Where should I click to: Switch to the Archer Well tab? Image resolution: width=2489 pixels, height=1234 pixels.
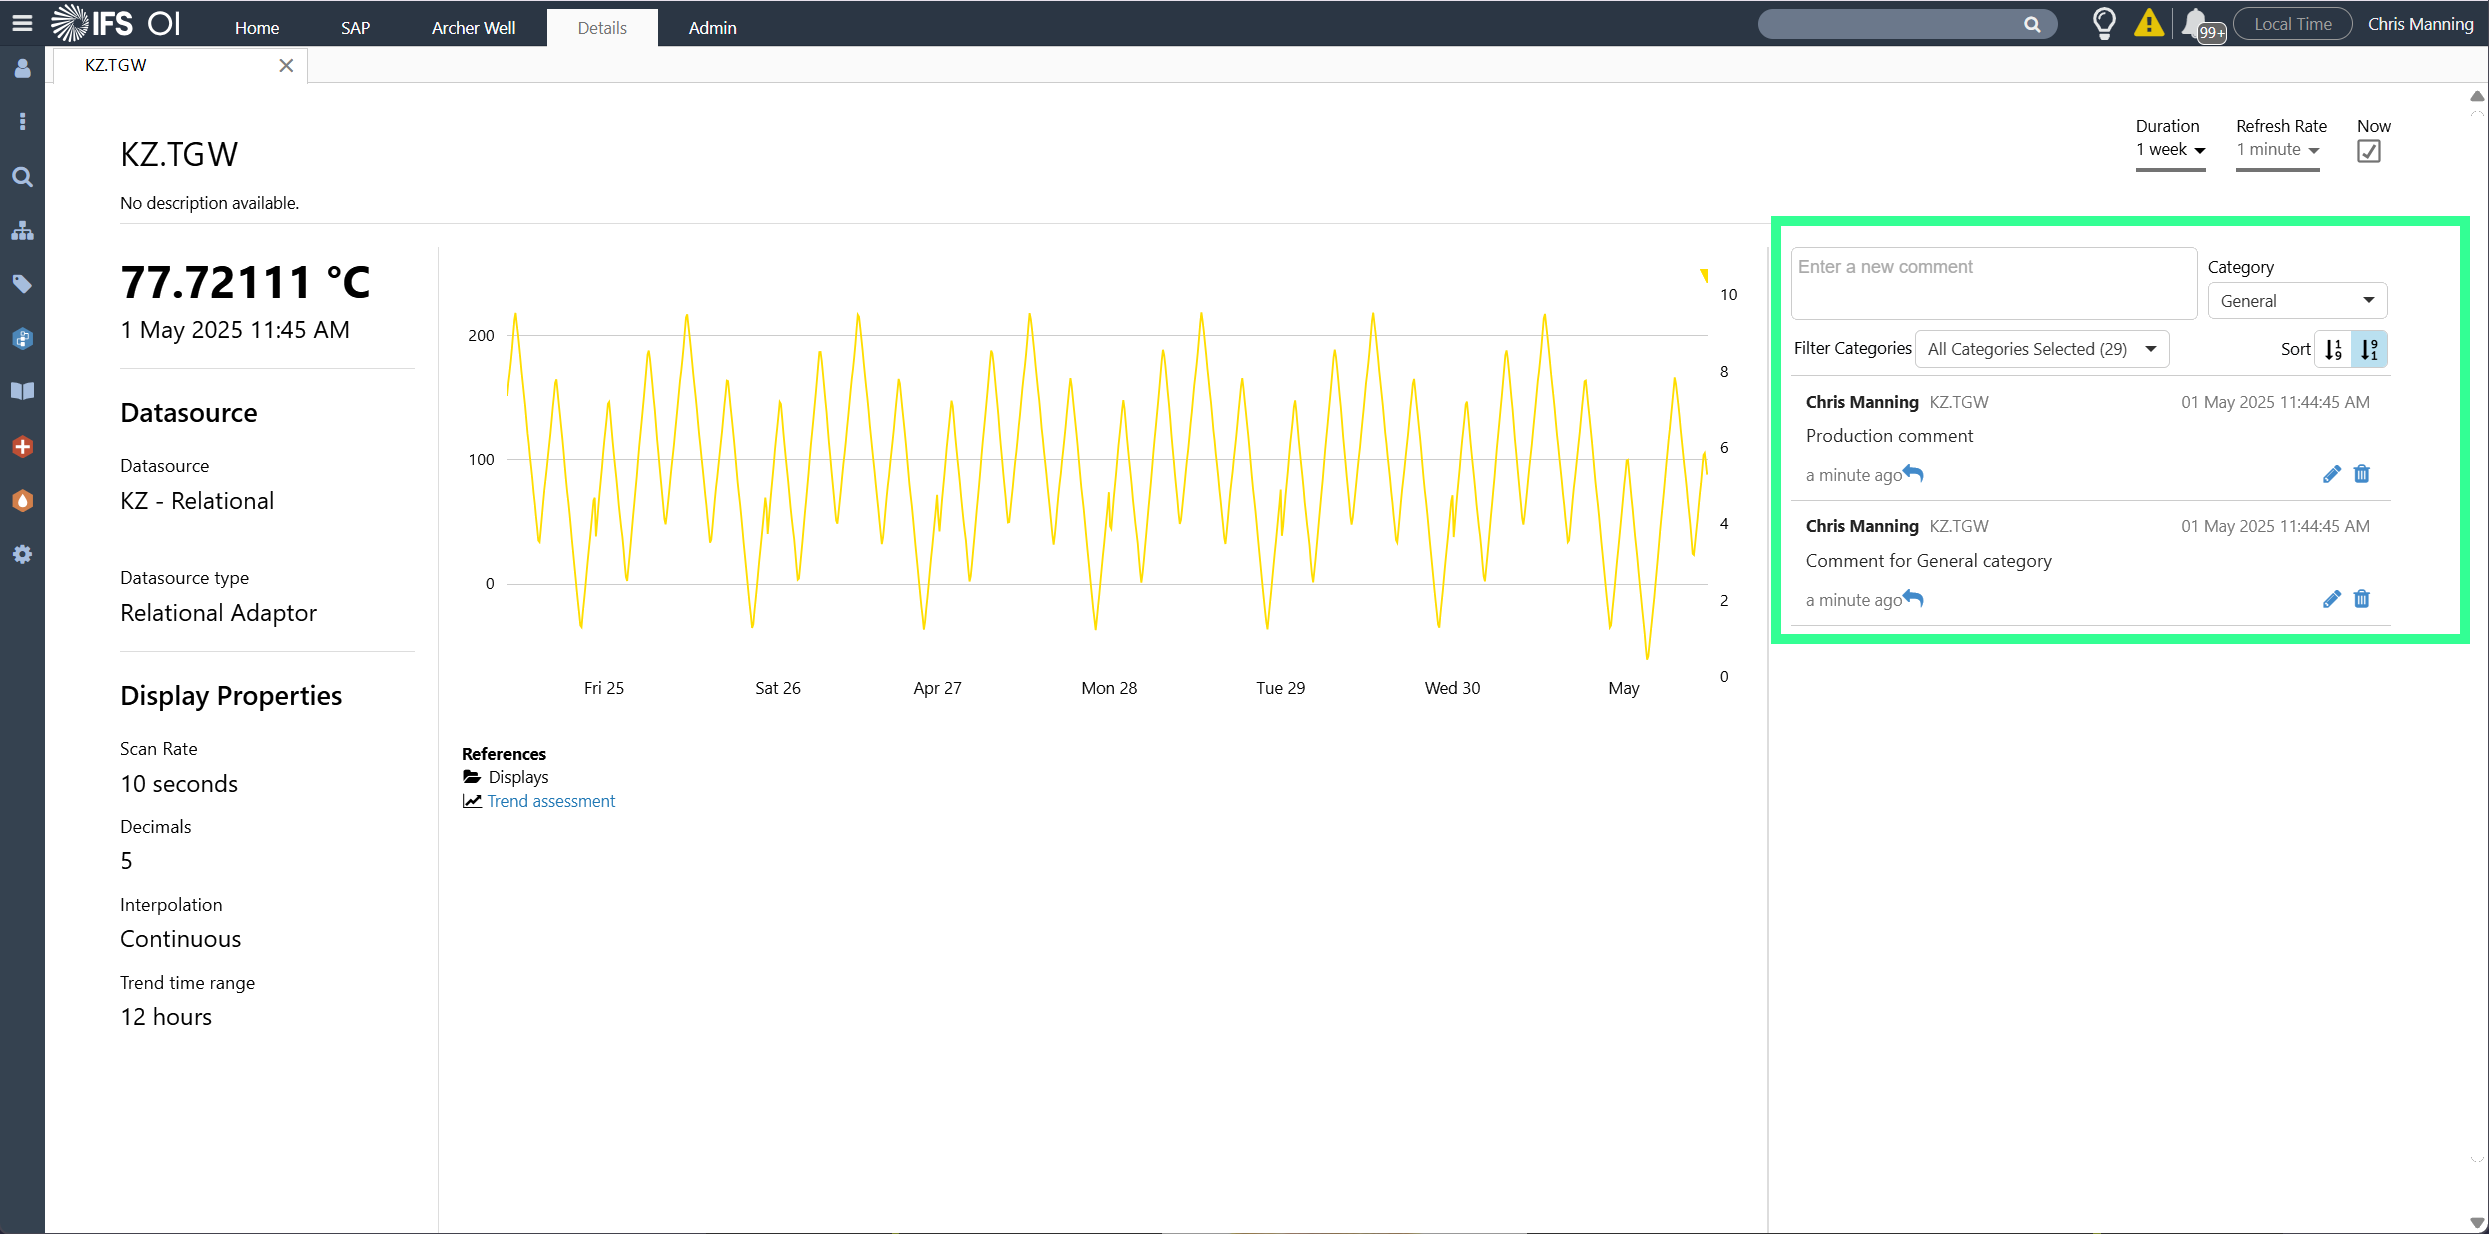point(473,28)
